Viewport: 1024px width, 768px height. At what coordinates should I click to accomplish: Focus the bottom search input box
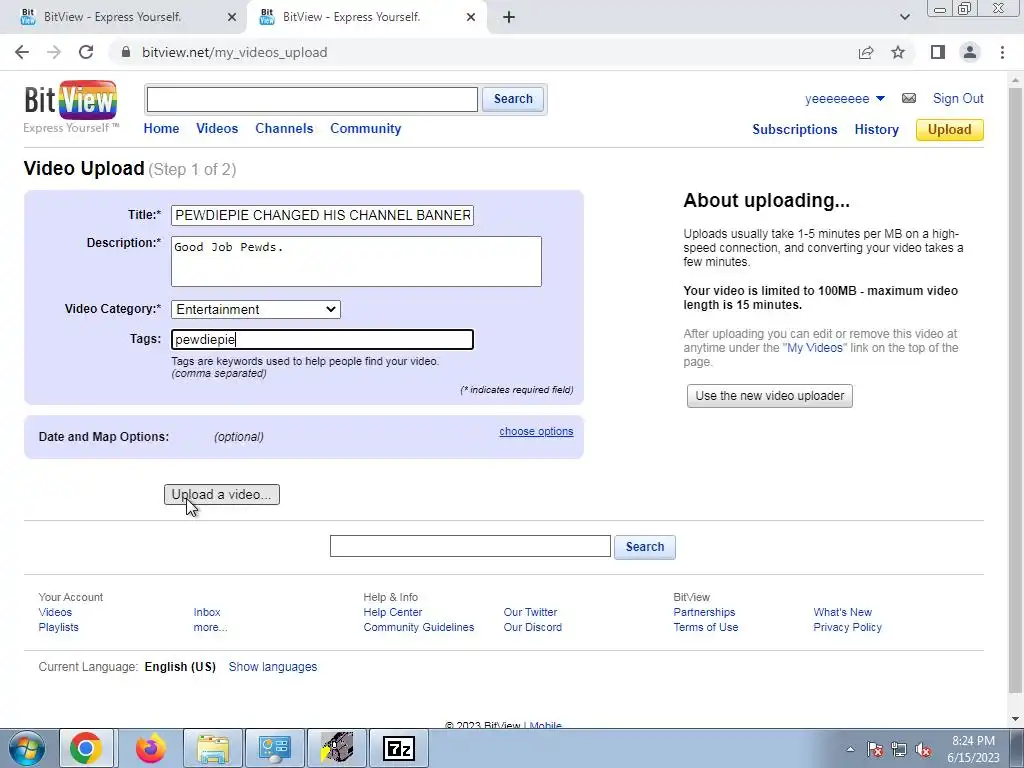tap(470, 546)
